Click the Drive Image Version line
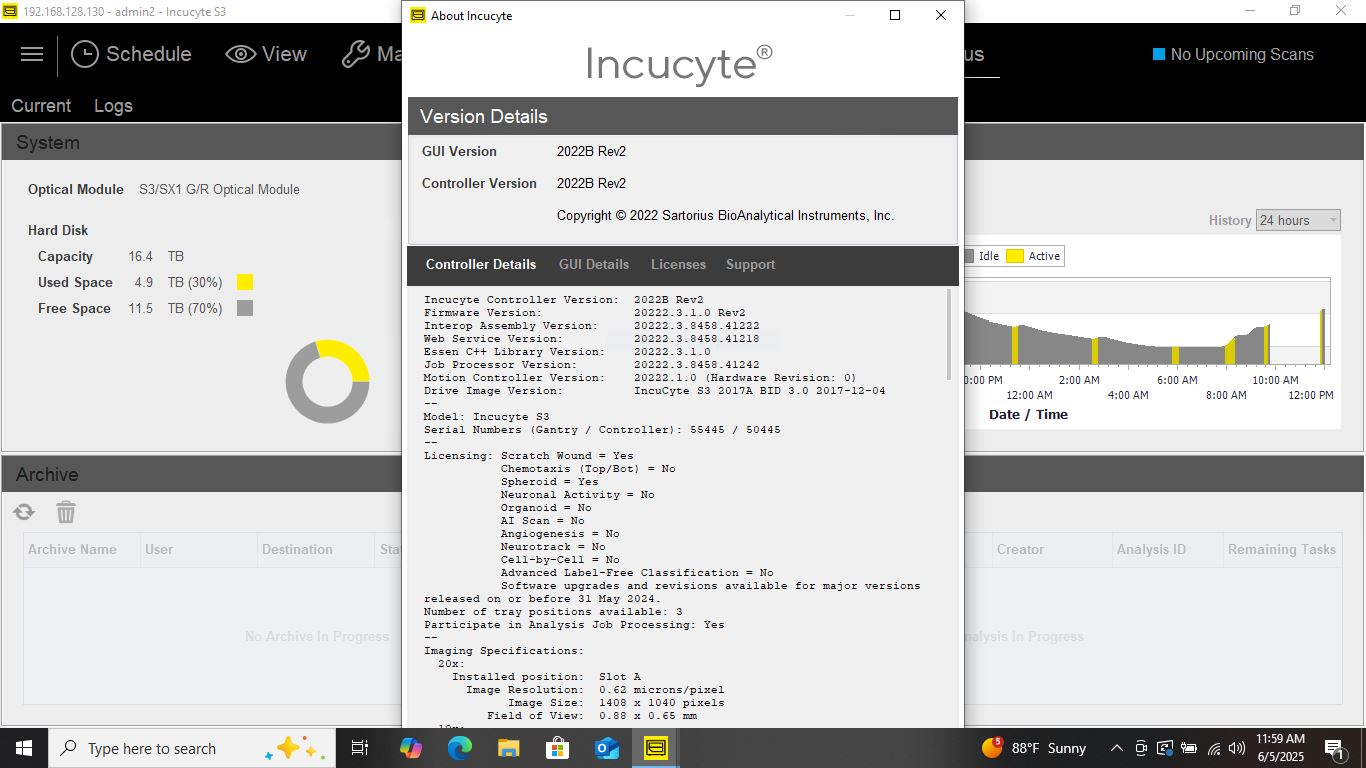Viewport: 1366px width, 768px height. [654, 391]
